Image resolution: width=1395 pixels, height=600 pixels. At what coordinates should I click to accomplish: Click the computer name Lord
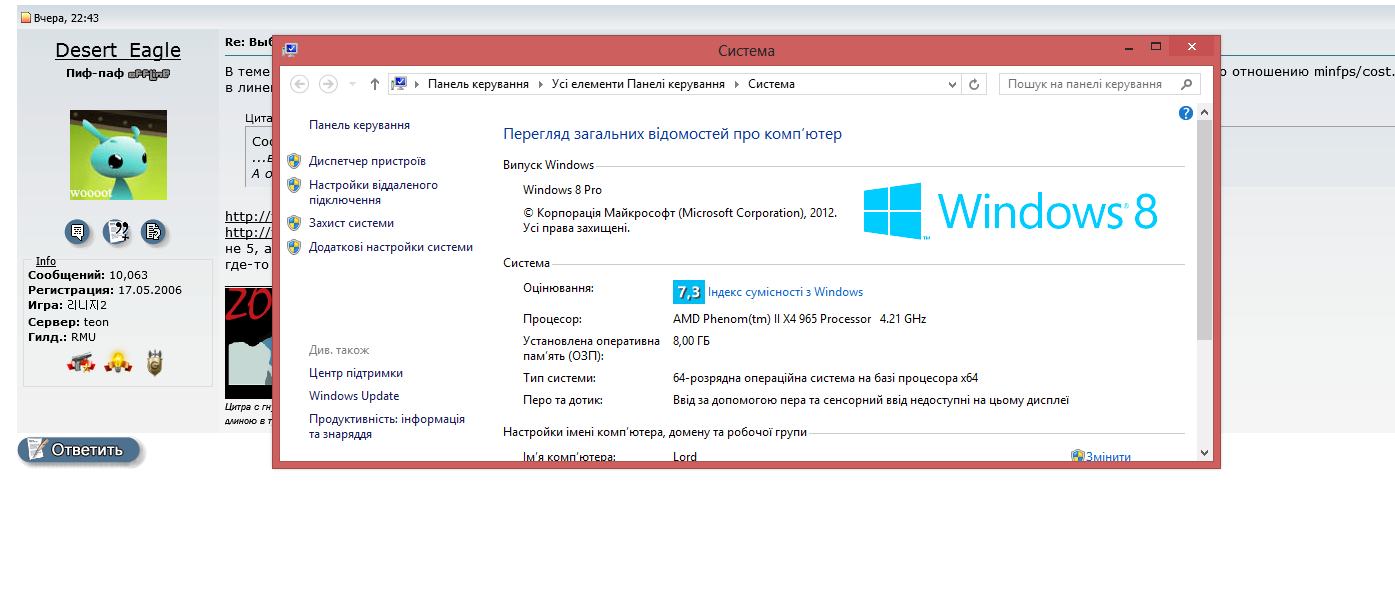tap(685, 457)
